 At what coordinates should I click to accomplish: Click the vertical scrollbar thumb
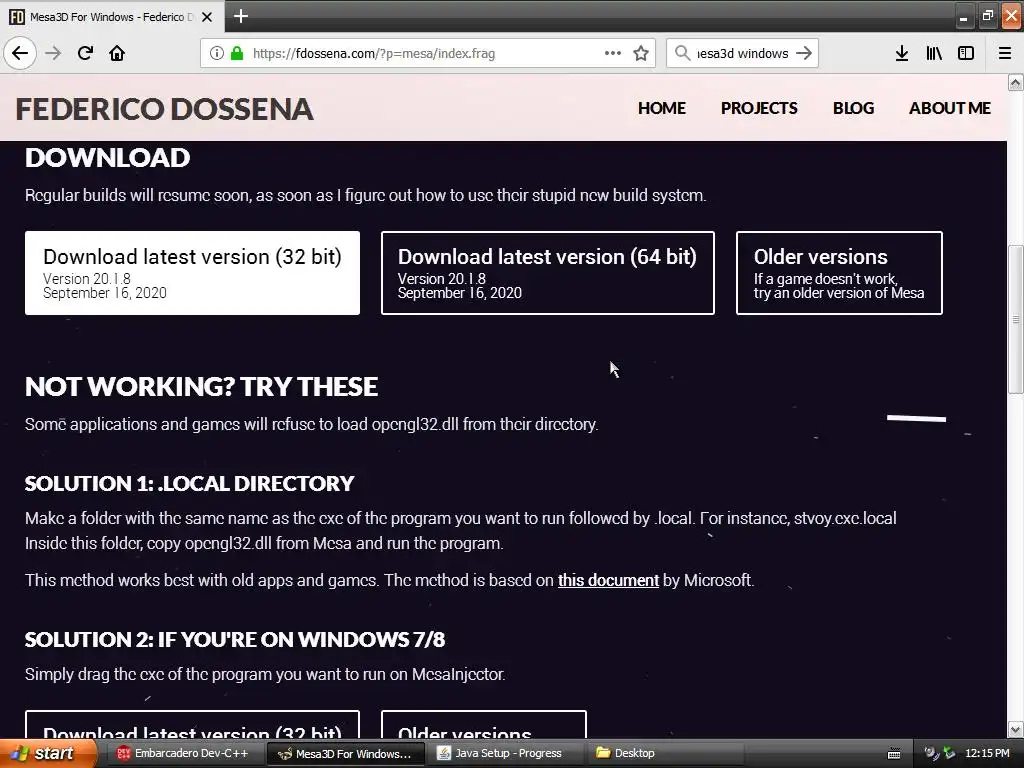pyautogui.click(x=1015, y=319)
